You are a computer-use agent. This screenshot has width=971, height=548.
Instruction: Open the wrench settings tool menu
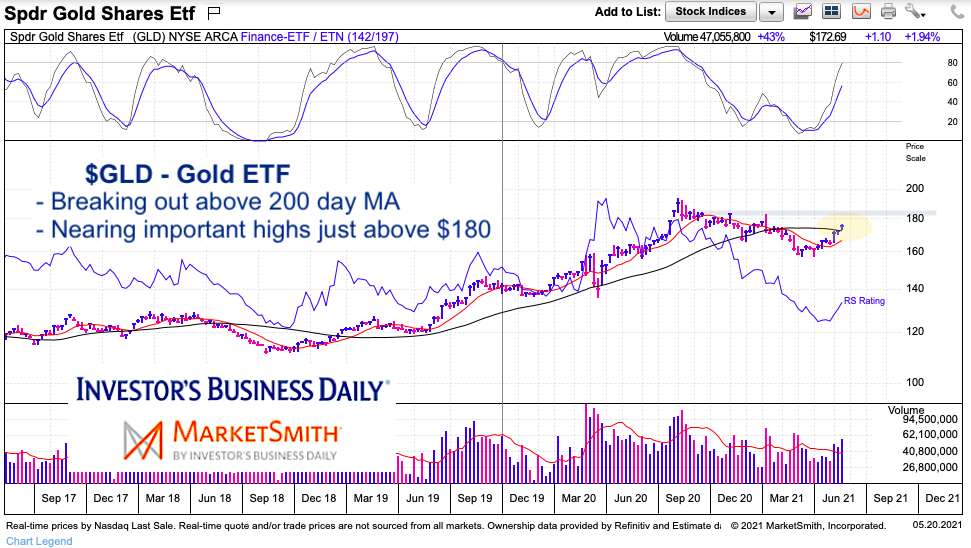click(x=915, y=11)
